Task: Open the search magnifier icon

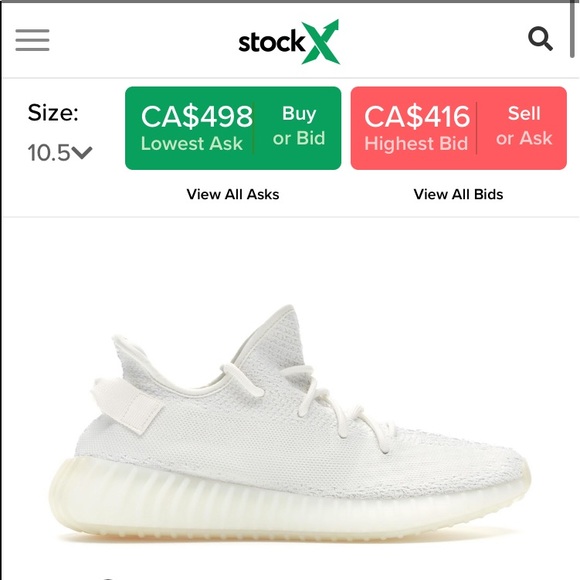Action: click(540, 38)
